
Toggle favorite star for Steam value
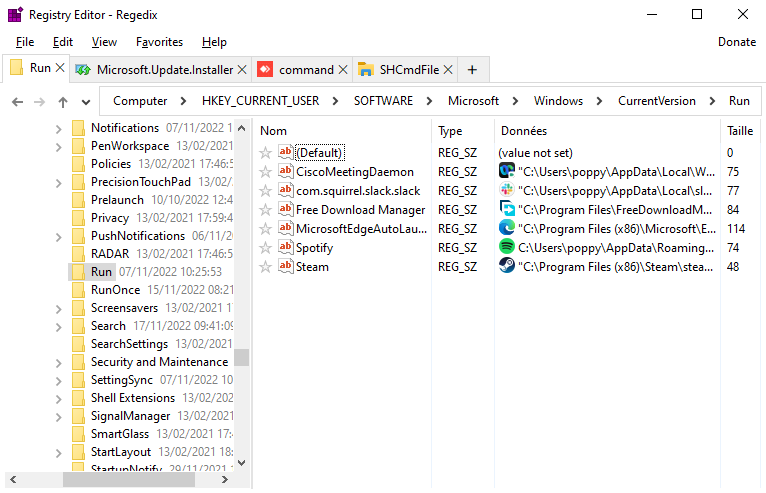coord(265,267)
